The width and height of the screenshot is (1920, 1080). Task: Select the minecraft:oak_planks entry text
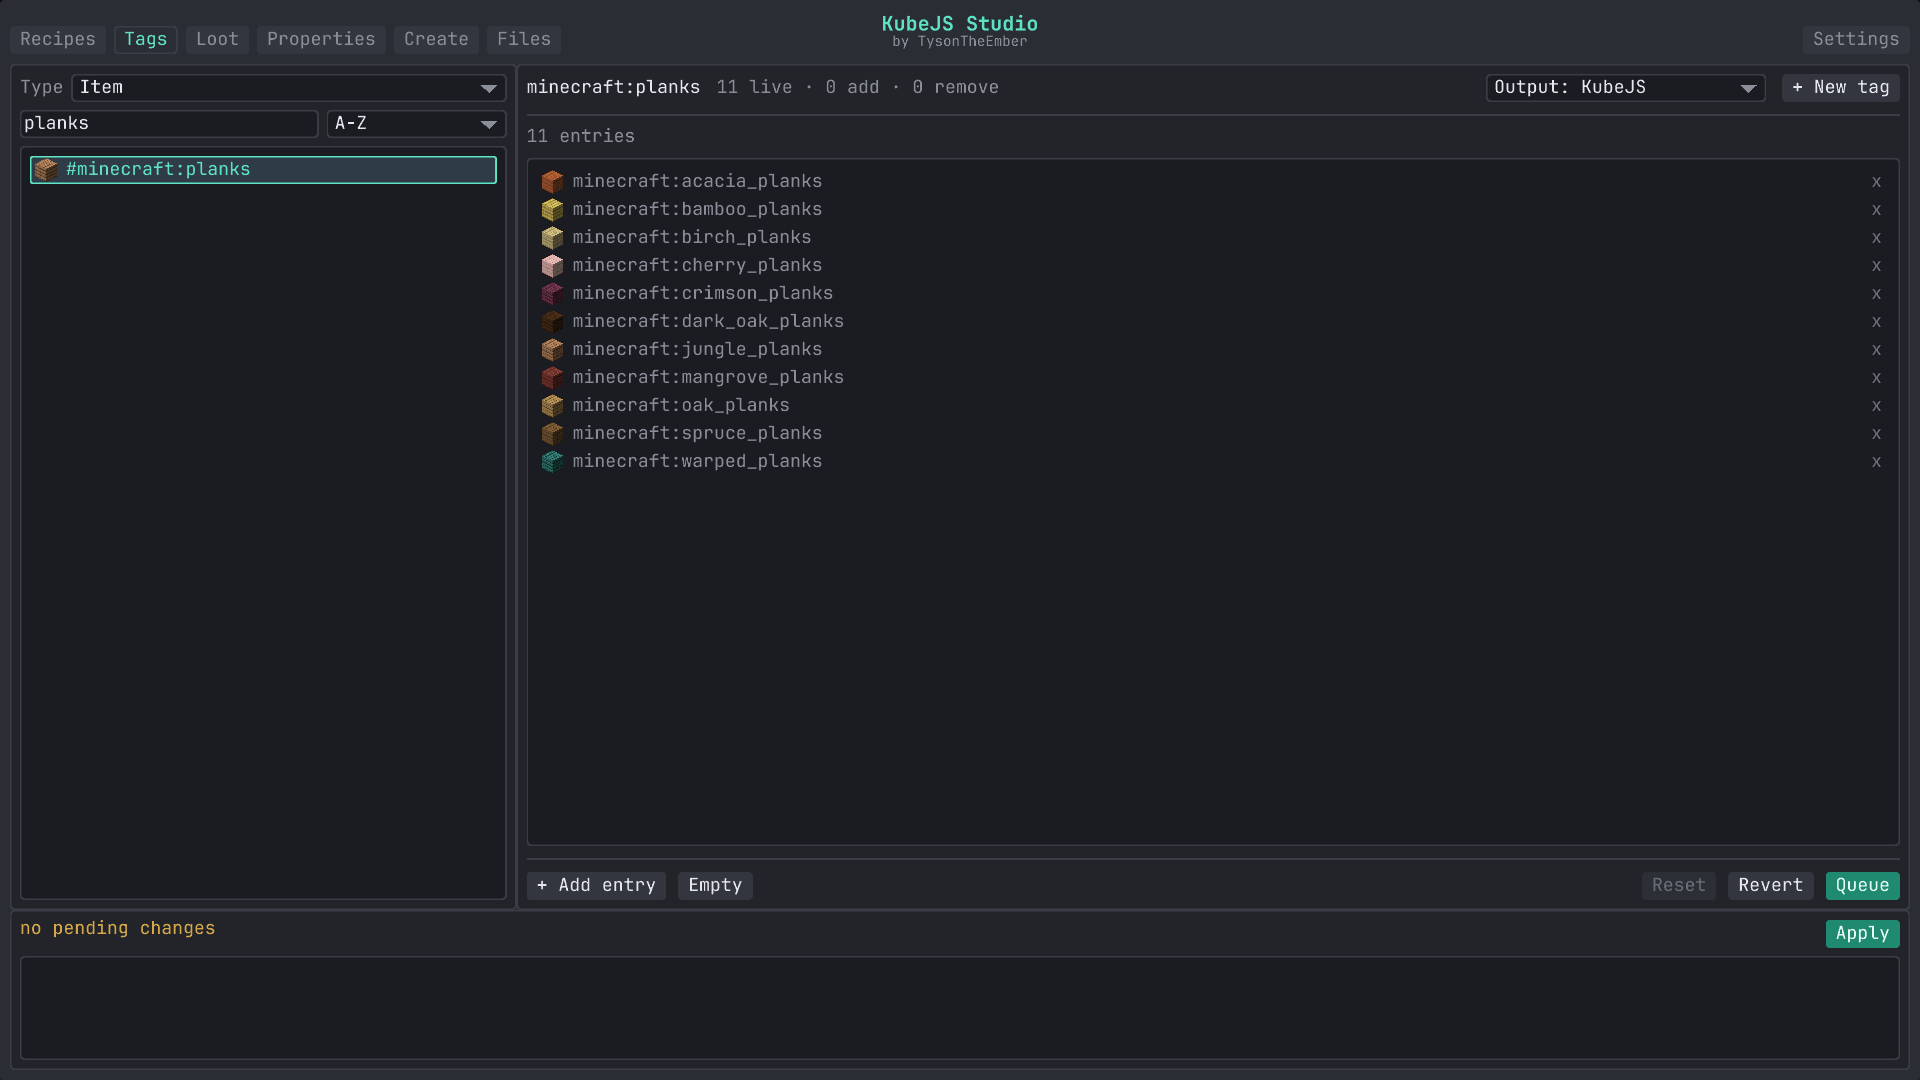[681, 405]
